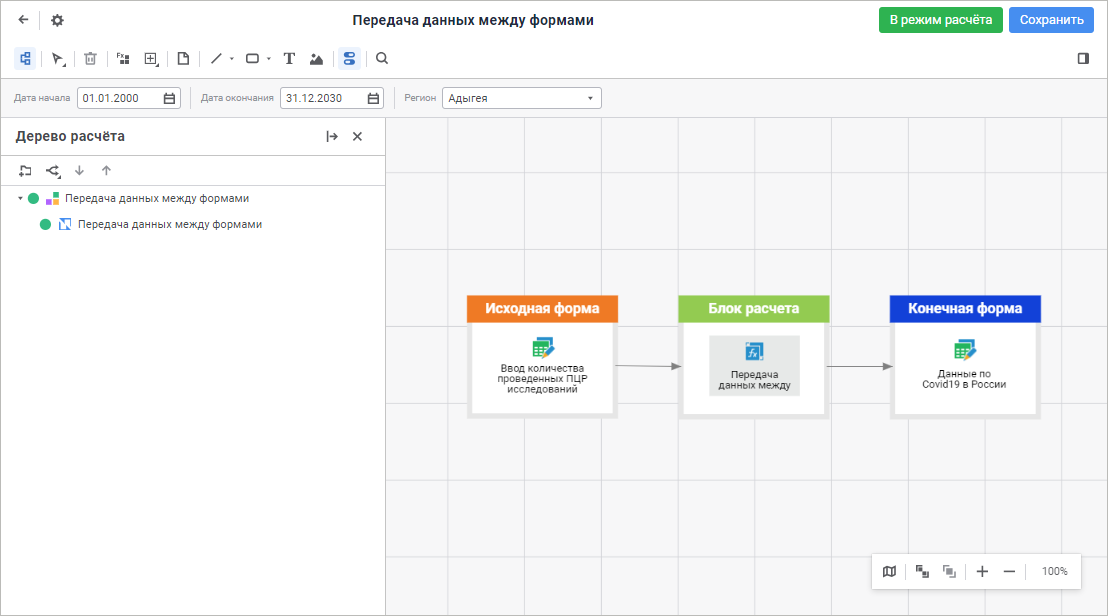Click the trash delete icon in toolbar
Screen dimensions: 1108x616
[90, 59]
